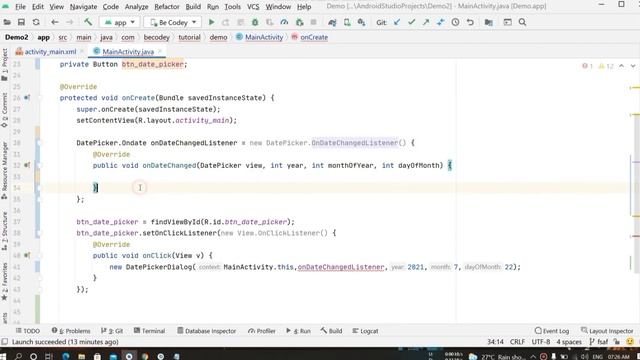
Task: Open the Refactor menu
Action: click(167, 7)
